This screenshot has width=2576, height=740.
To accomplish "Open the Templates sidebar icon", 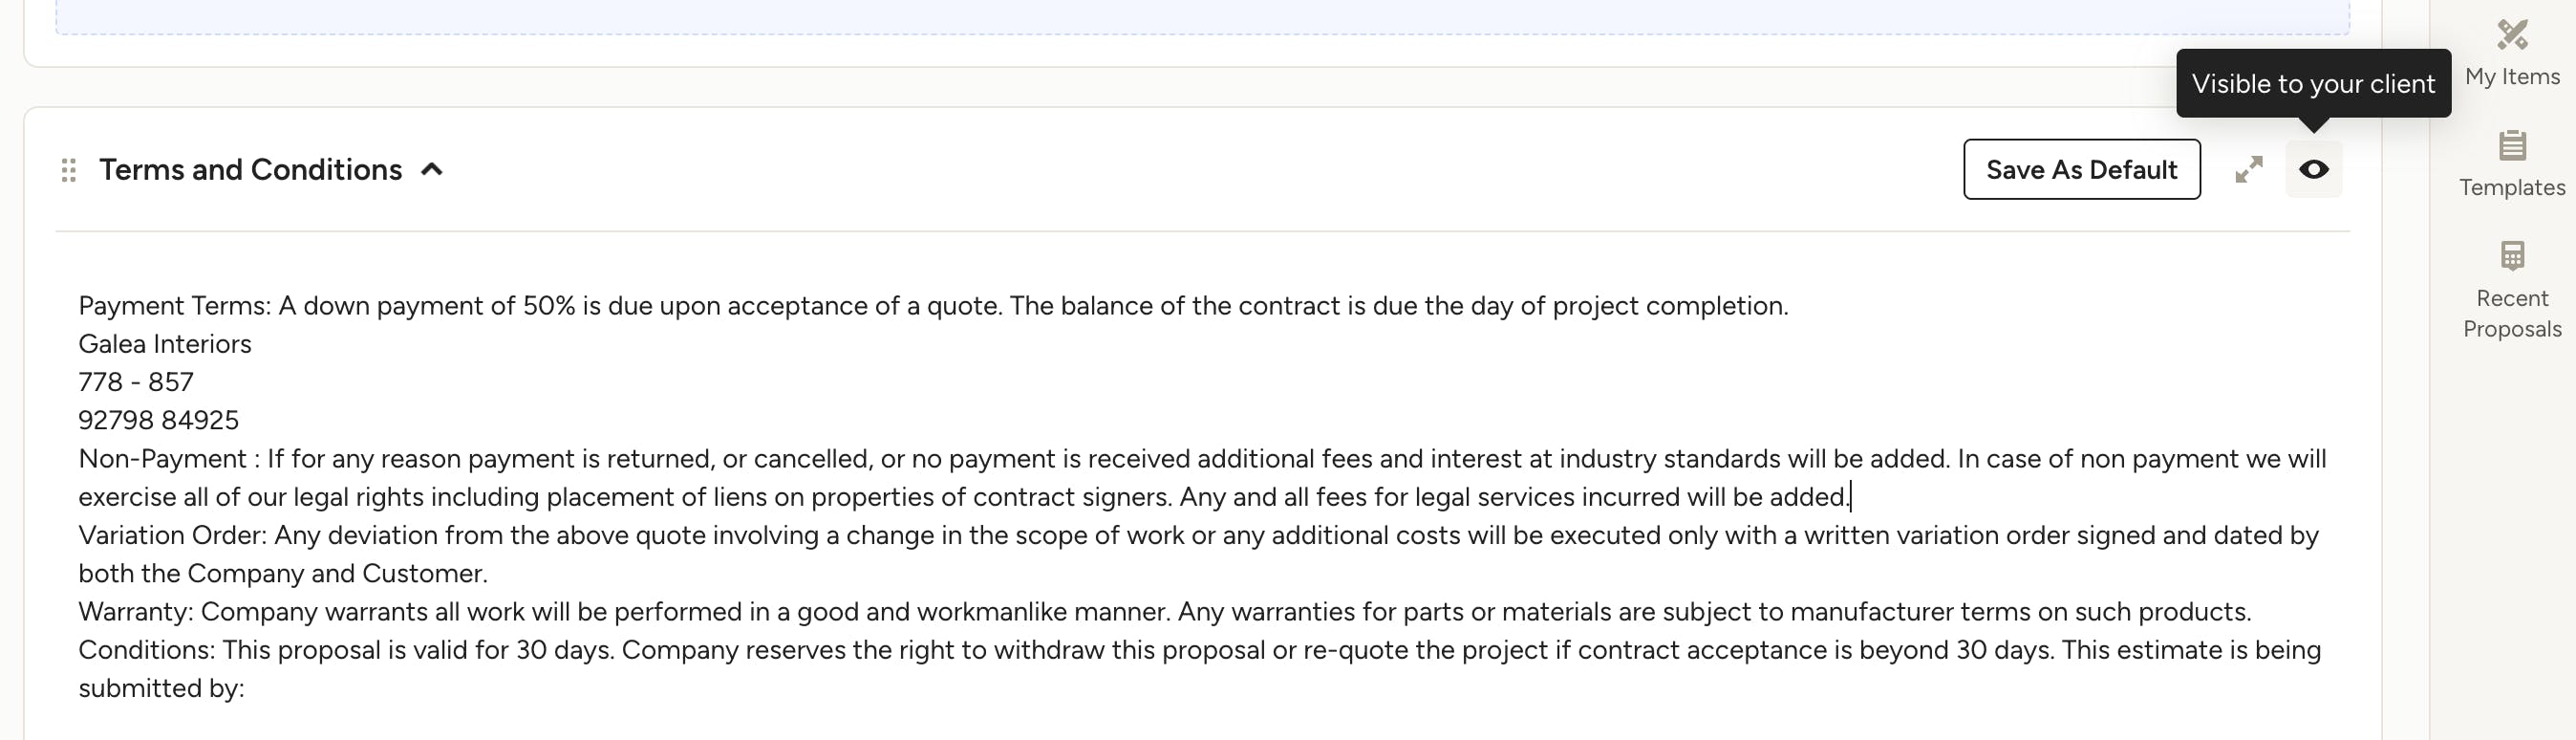I will (2512, 146).
